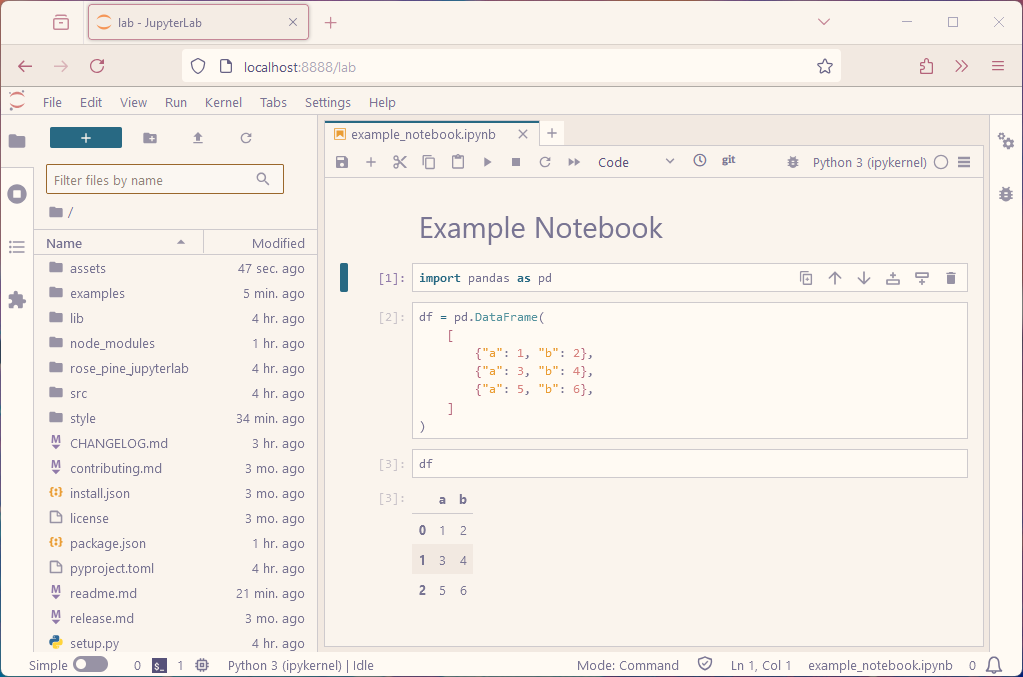Open the Settings menu
1023x677 pixels.
point(328,102)
